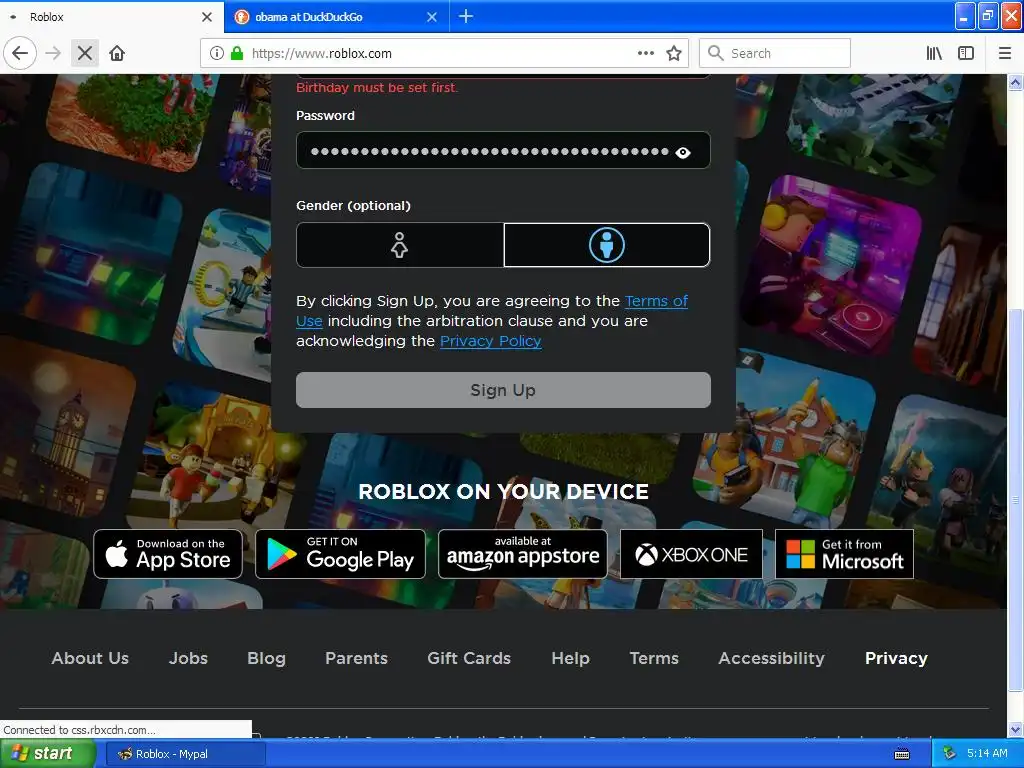Select the Roblox - Mypal taskbar item
The height and width of the screenshot is (768, 1024).
click(185, 754)
